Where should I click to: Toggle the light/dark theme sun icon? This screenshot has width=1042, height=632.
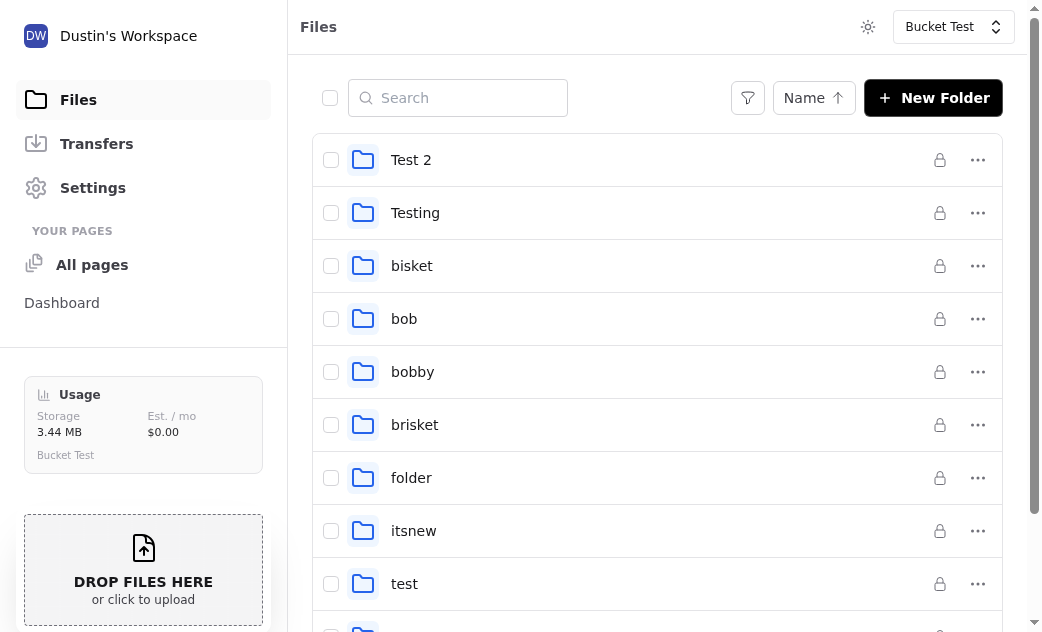point(868,27)
